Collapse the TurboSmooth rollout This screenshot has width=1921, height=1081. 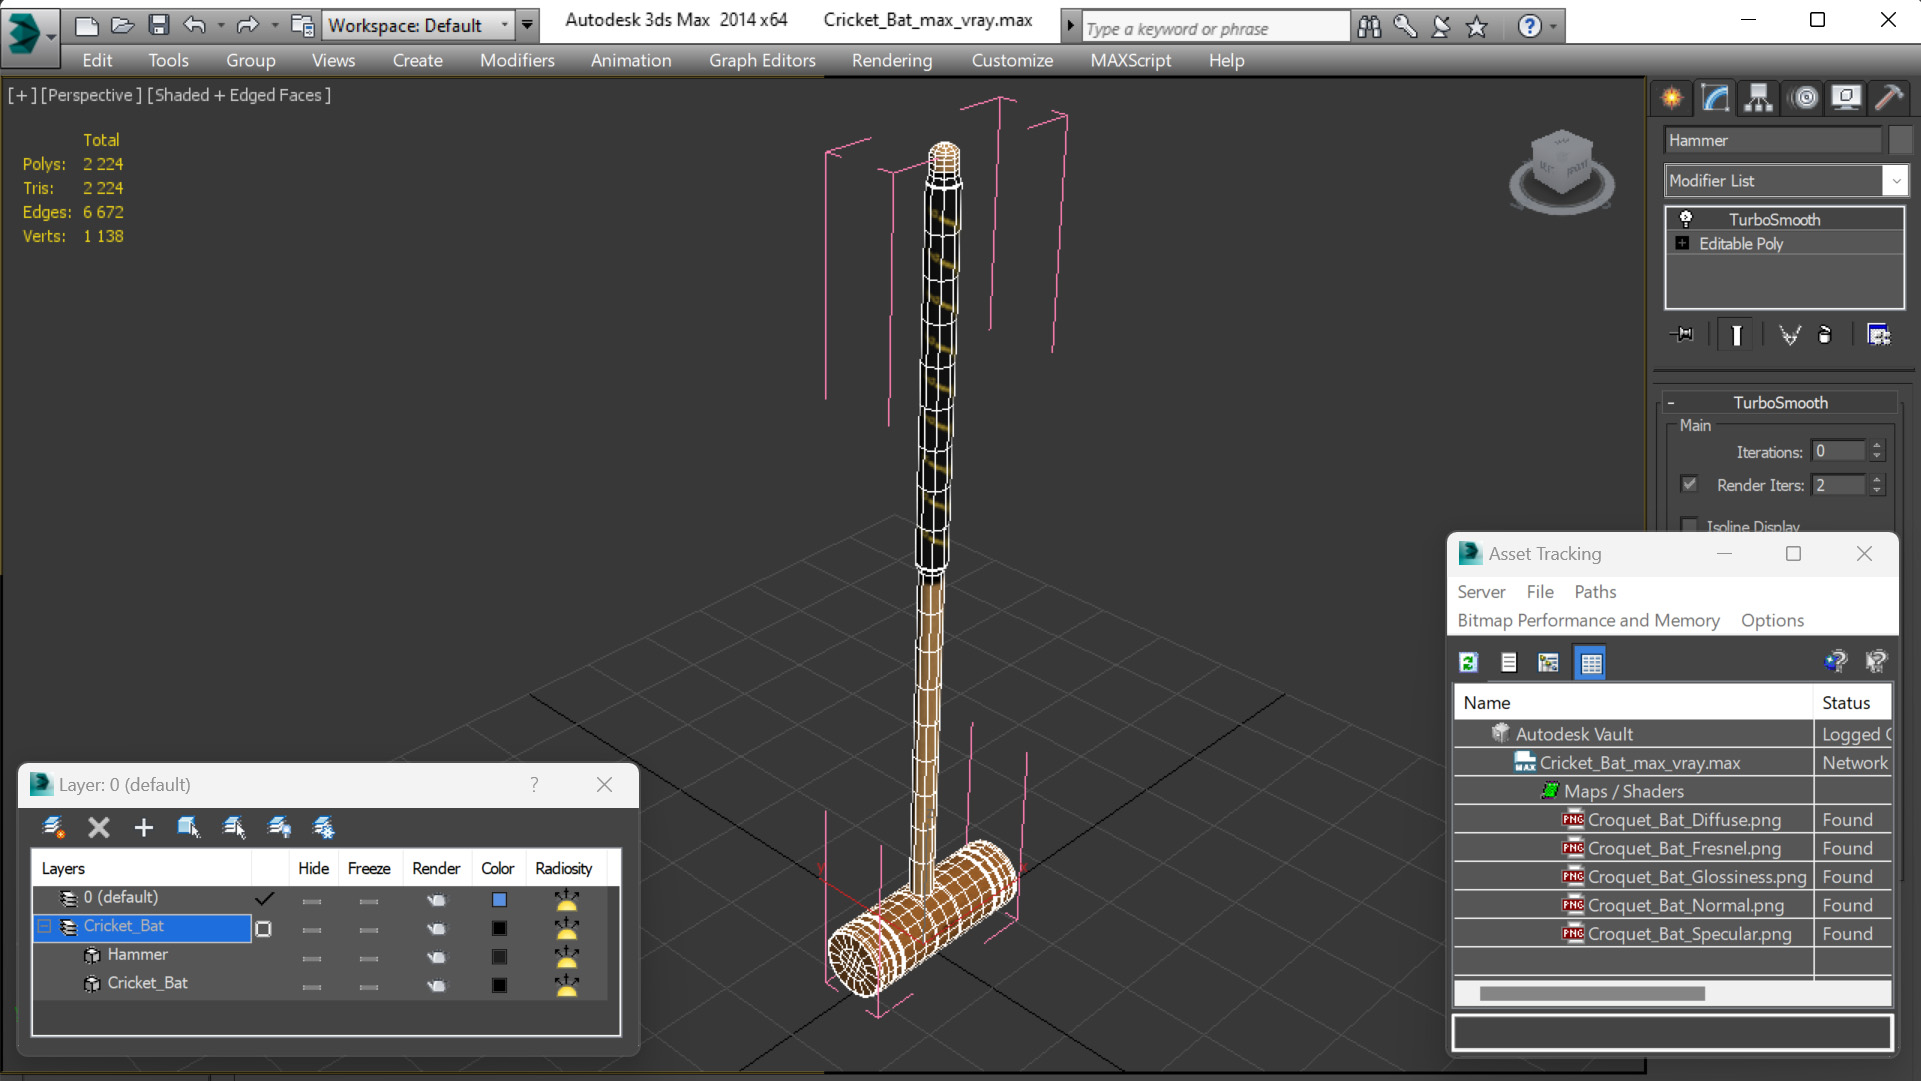pyautogui.click(x=1670, y=403)
